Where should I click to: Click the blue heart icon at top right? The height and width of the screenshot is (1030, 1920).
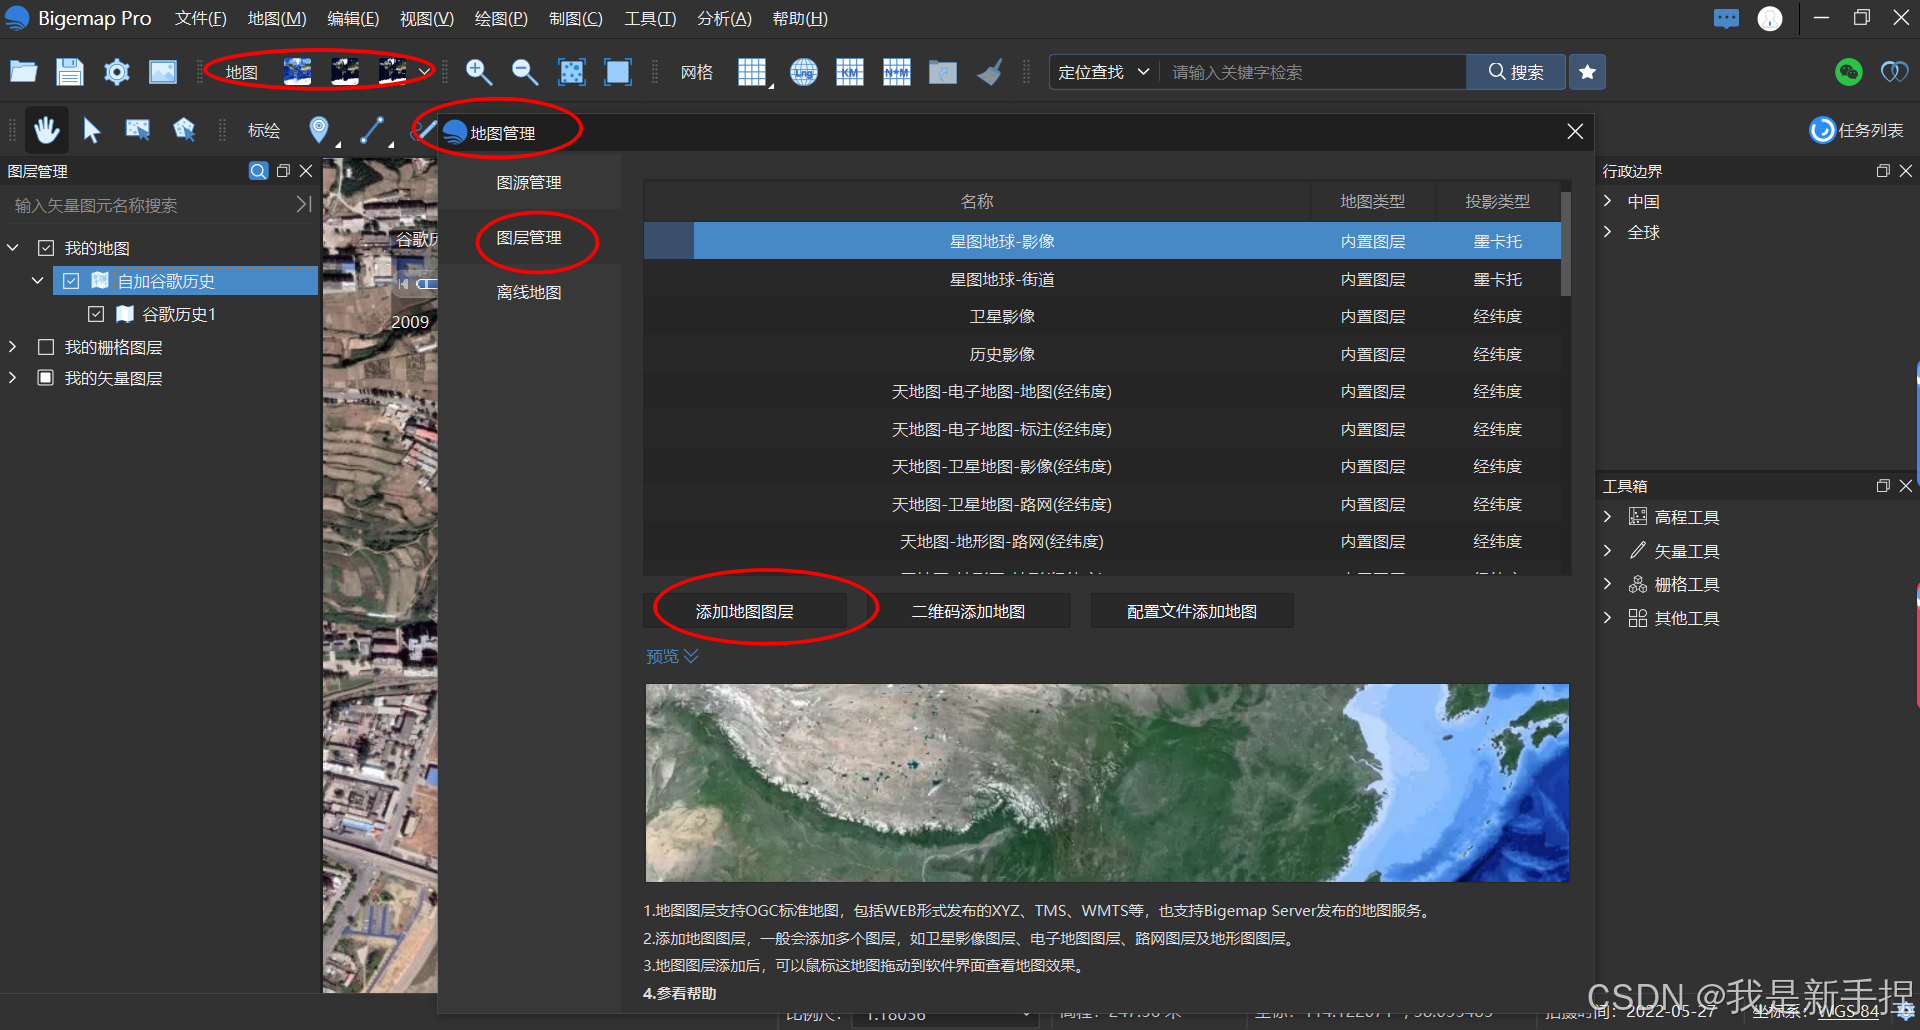(x=1894, y=72)
